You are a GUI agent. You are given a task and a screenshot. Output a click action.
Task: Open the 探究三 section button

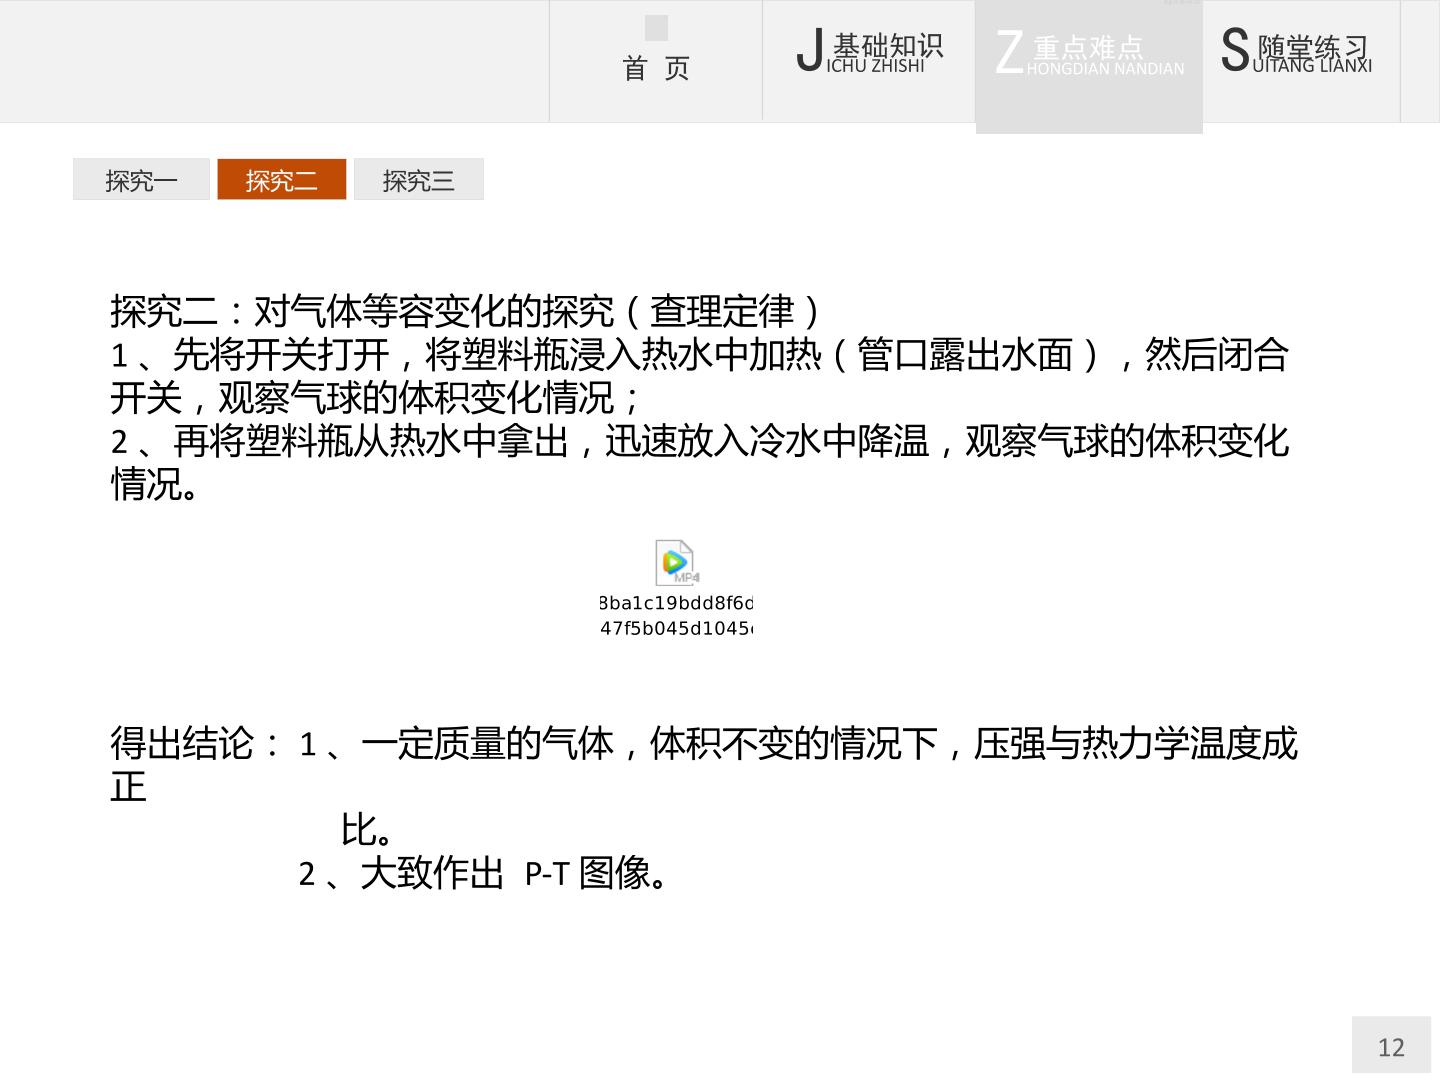tap(419, 180)
